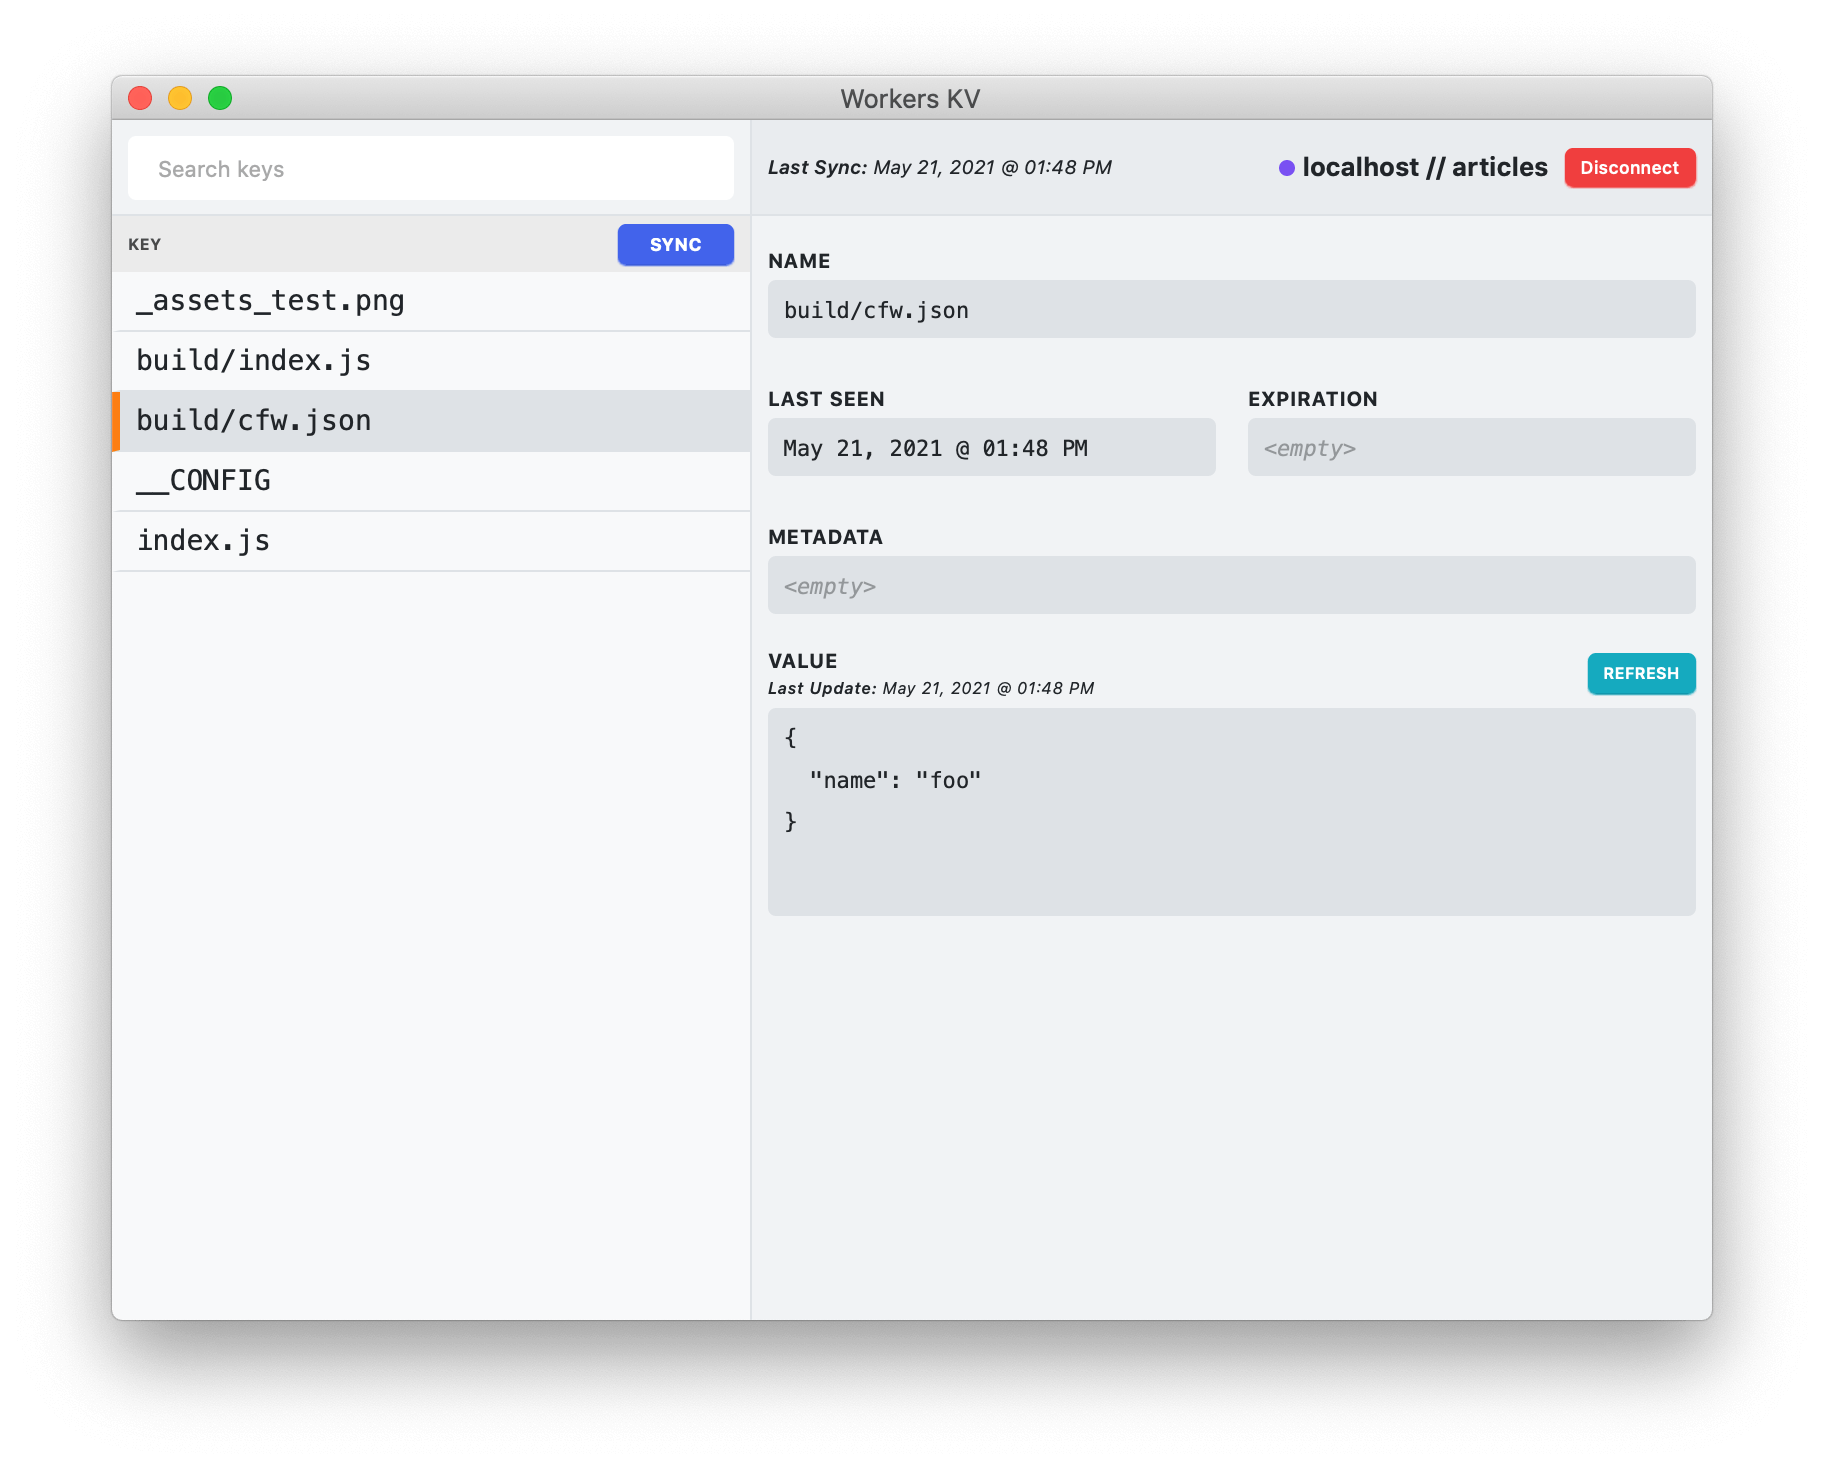This screenshot has height=1468, width=1824.
Task: Select the build/index.js key
Action: 432,361
